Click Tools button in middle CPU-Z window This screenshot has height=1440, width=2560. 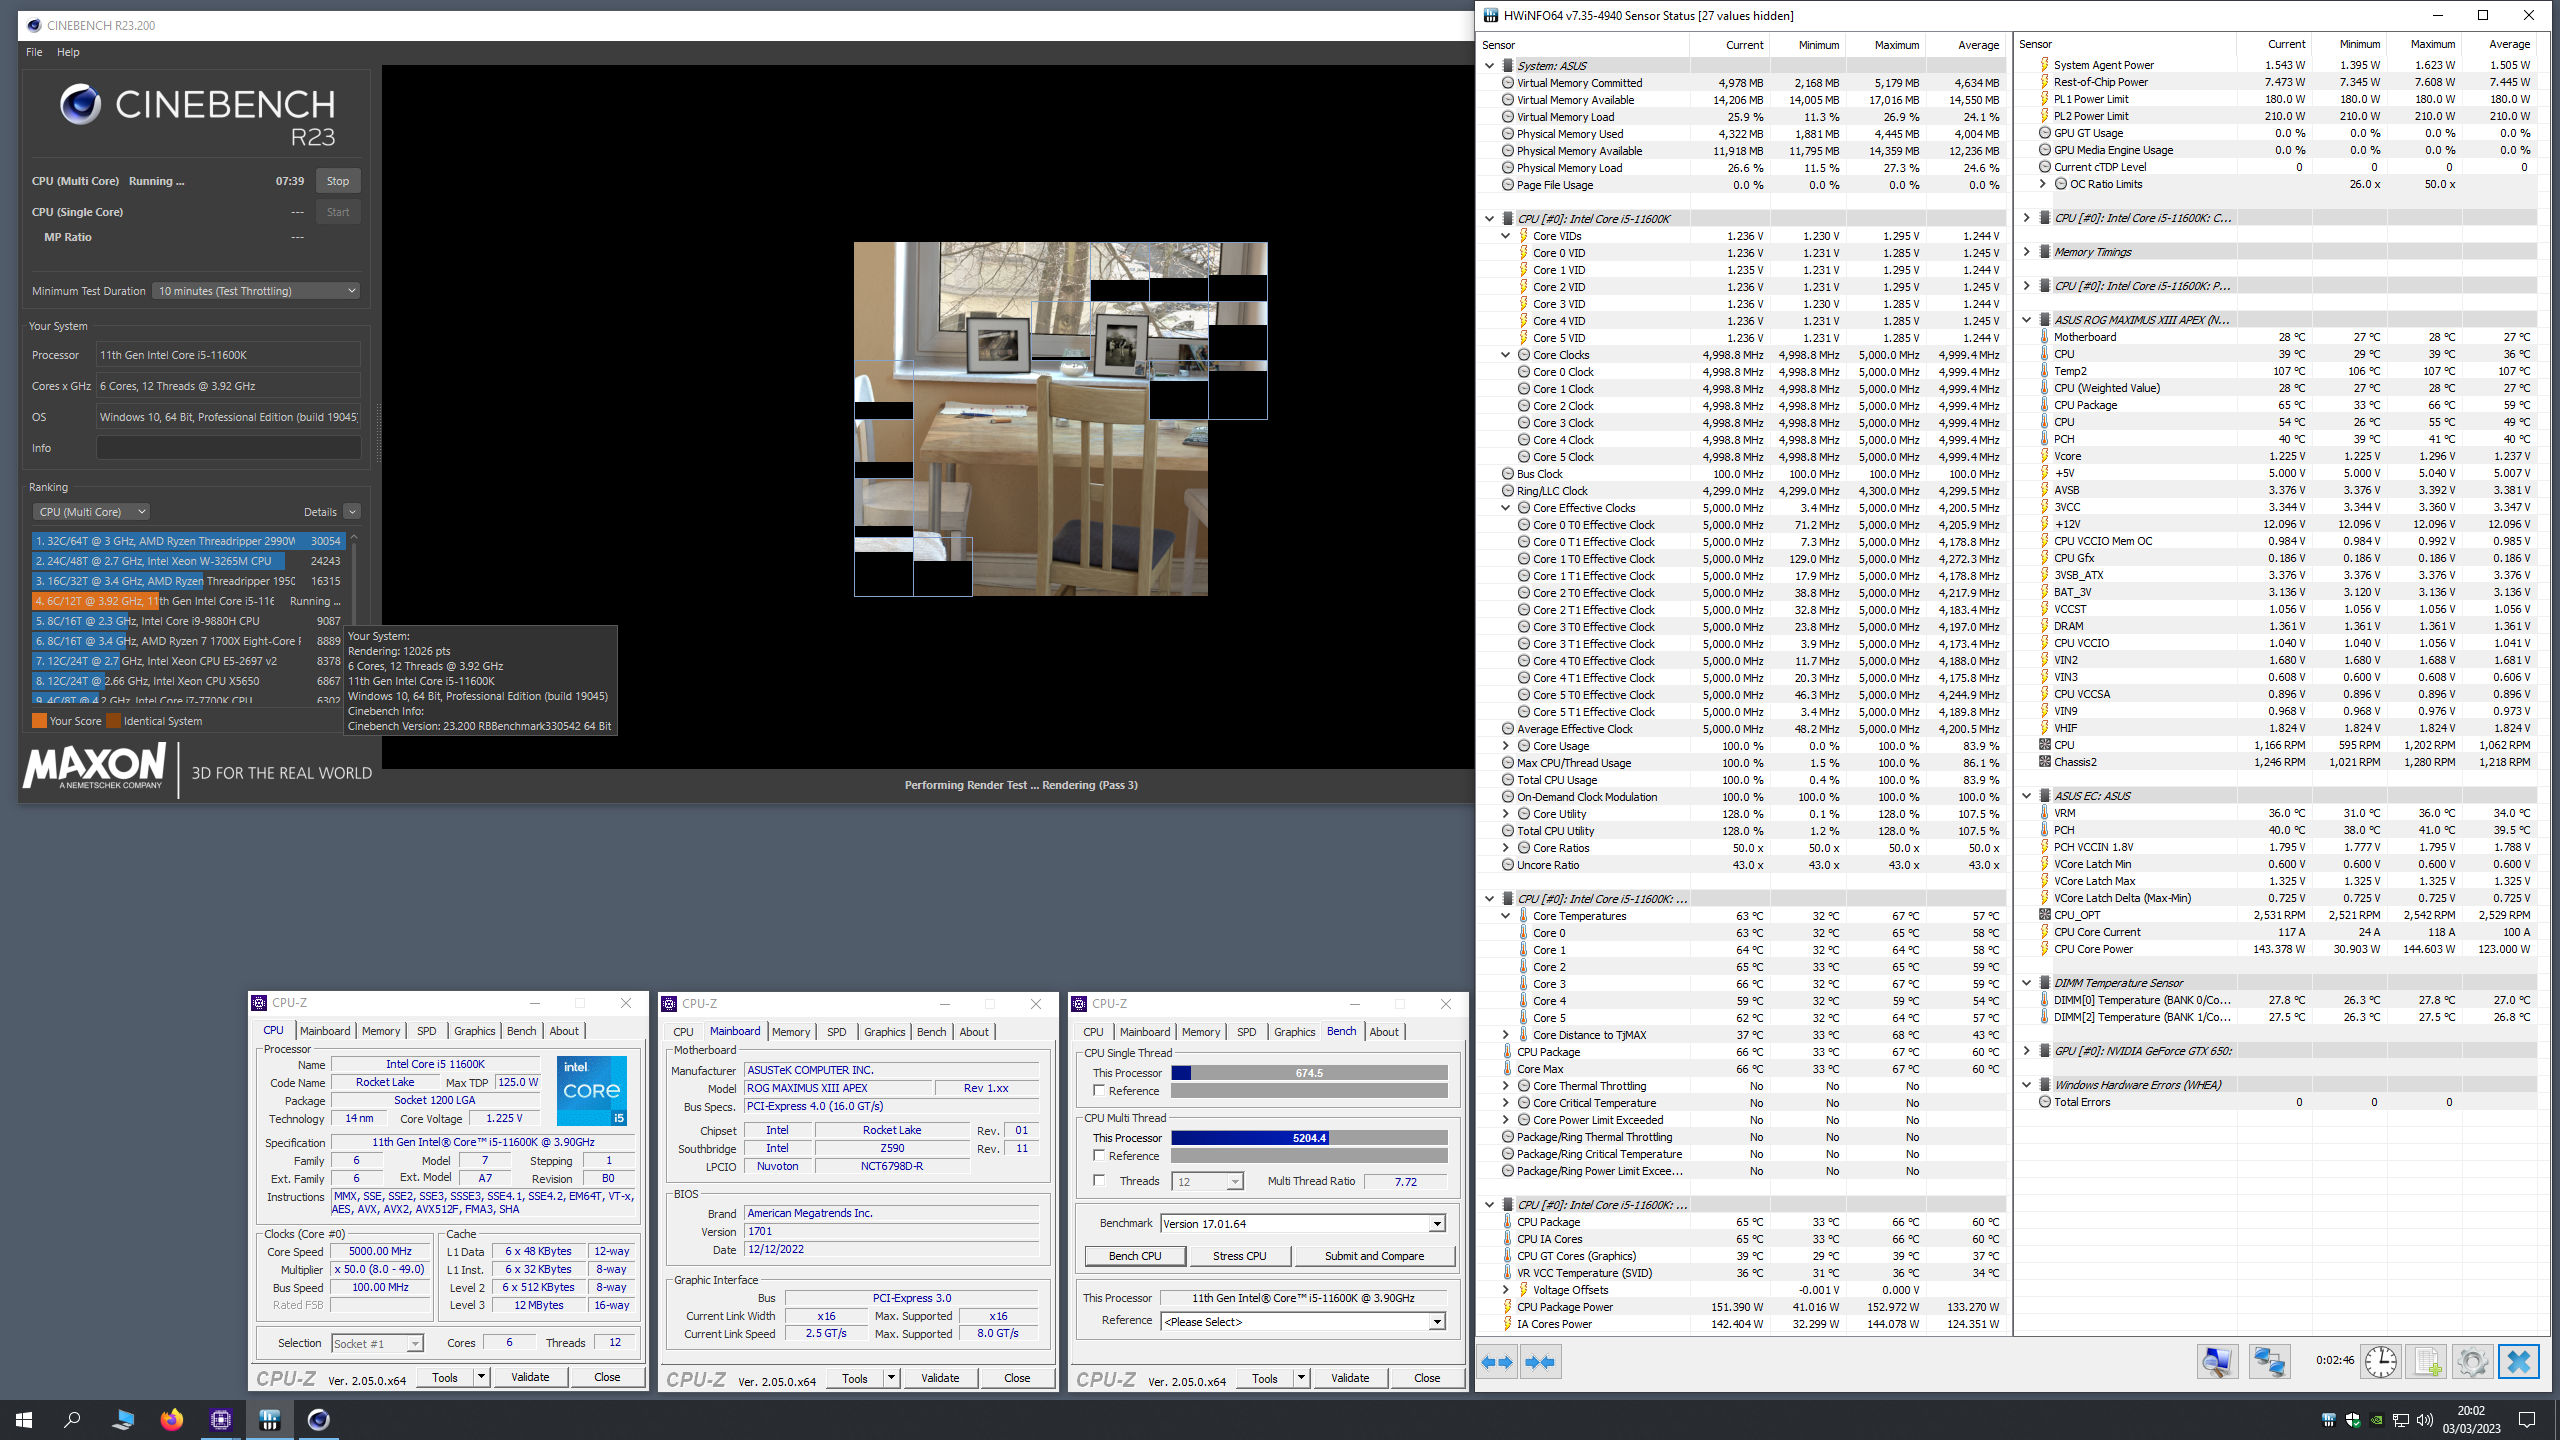tap(855, 1378)
